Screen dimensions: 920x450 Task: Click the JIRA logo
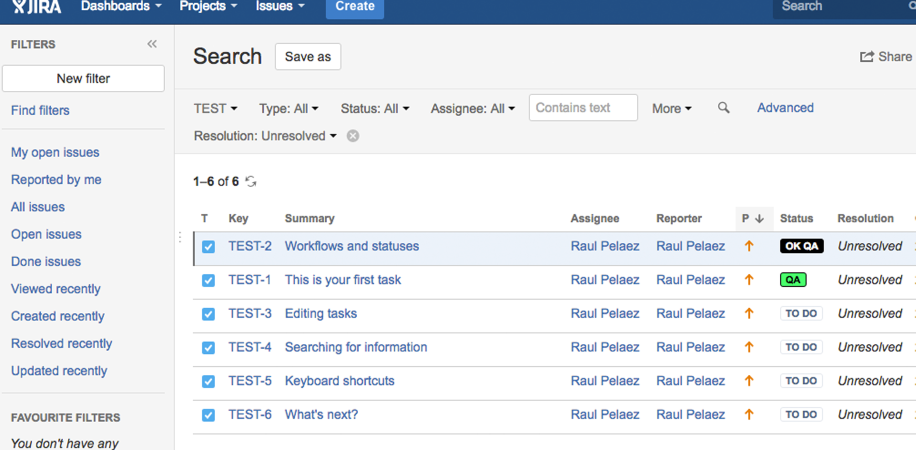(37, 7)
